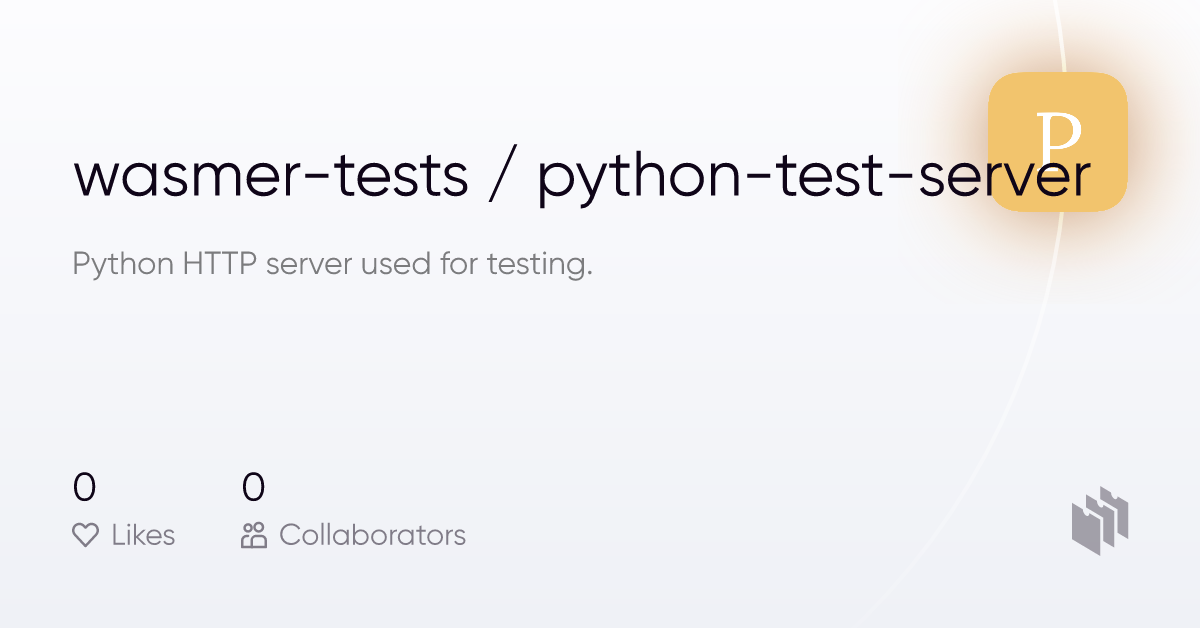Open the python-test-server package name

[x=813, y=177]
